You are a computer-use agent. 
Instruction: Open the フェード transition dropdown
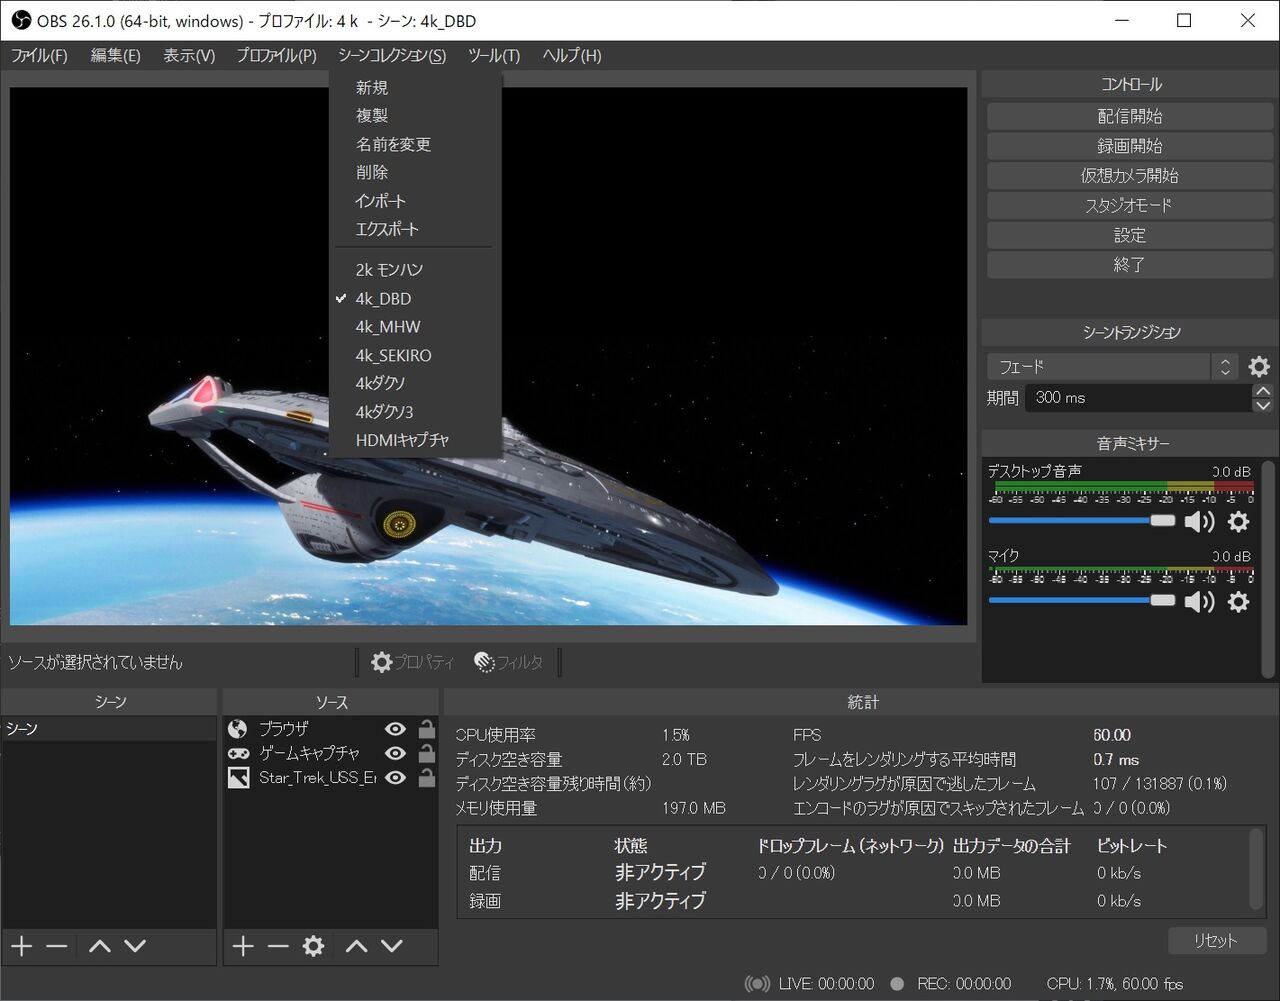tap(1112, 367)
